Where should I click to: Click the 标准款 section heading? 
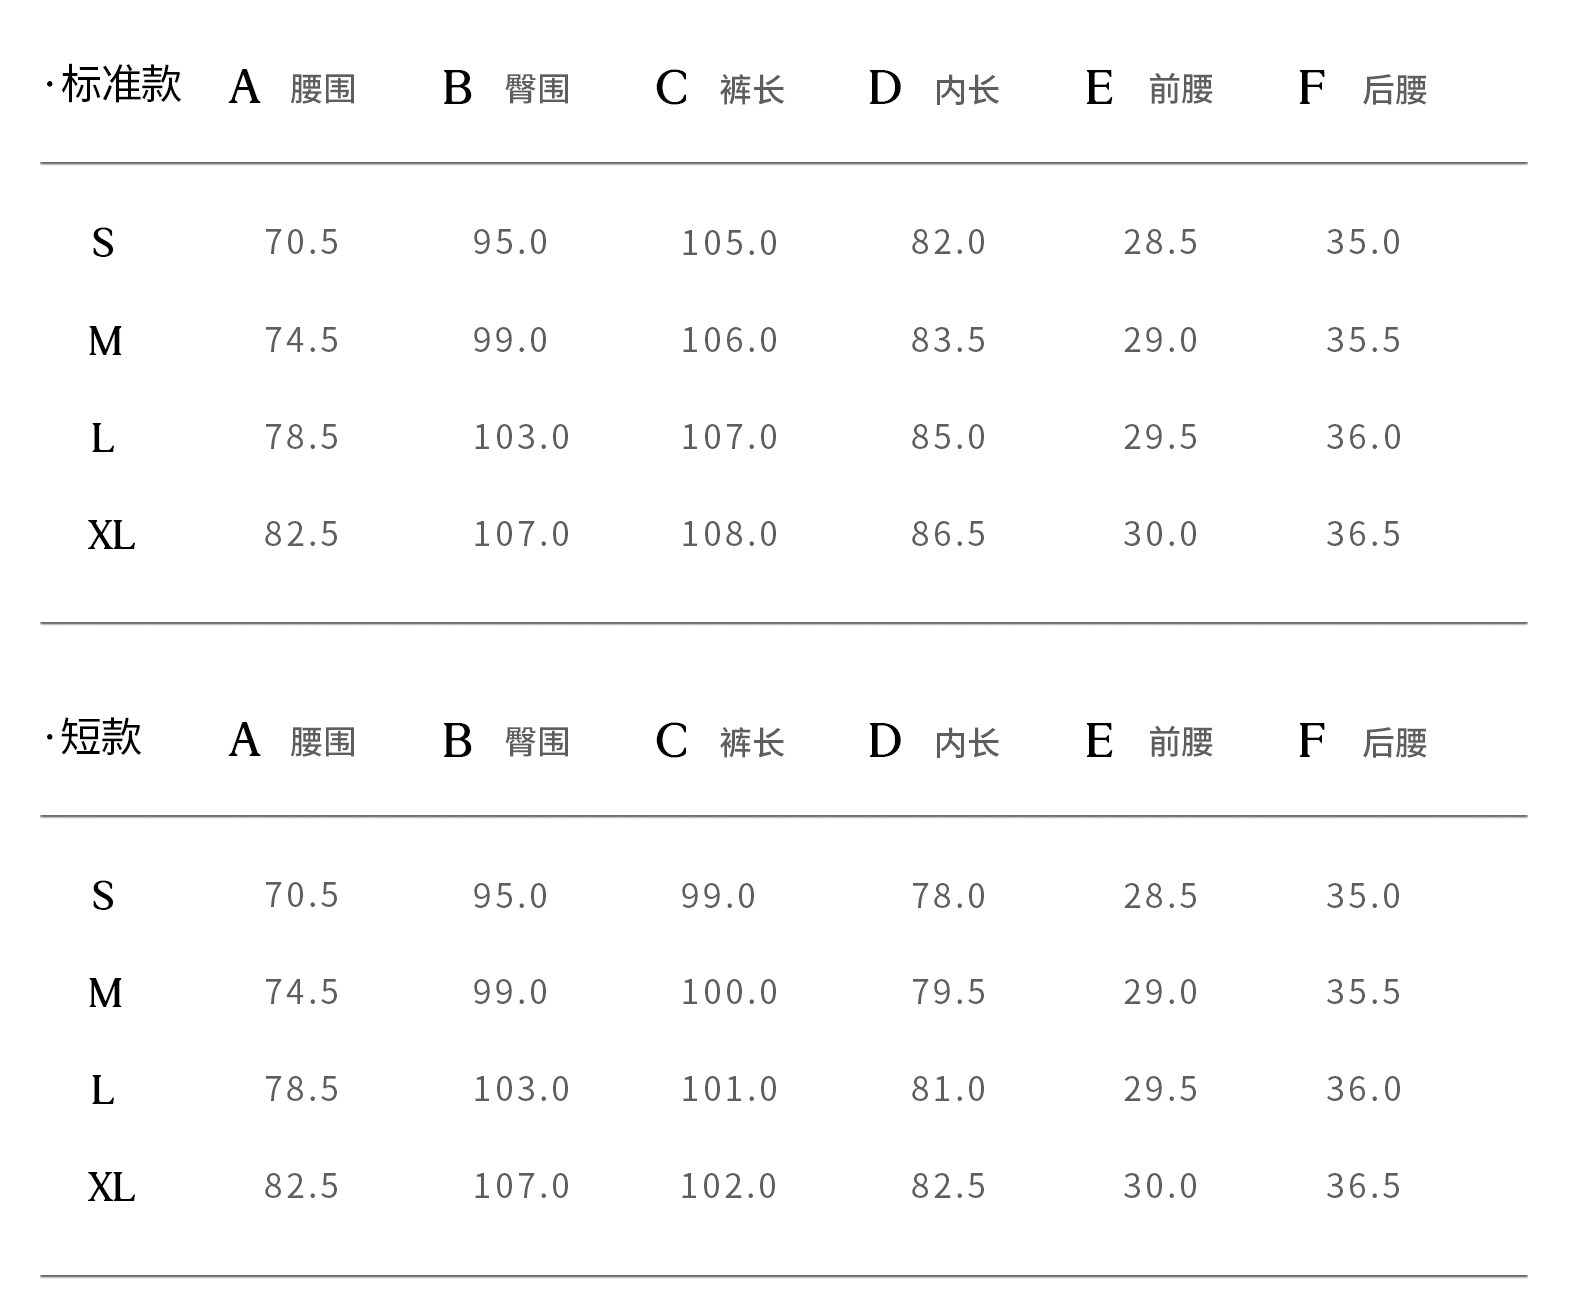(120, 84)
